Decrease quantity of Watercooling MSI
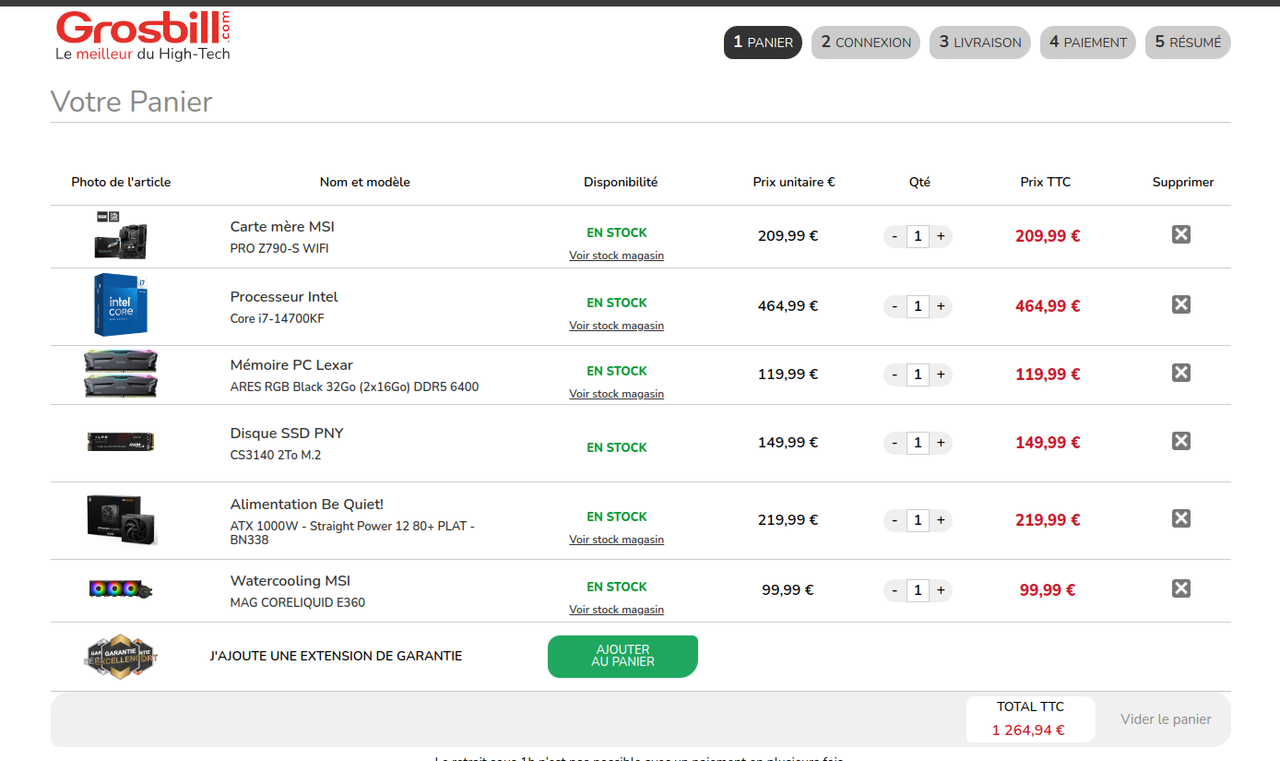The width and height of the screenshot is (1280, 761). pyautogui.click(x=895, y=590)
